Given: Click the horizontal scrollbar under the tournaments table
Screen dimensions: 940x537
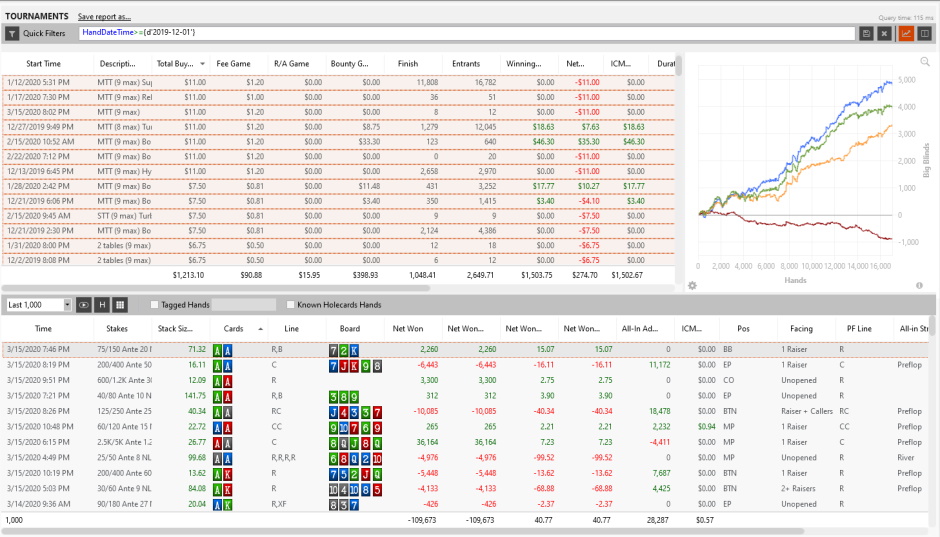Looking at the screenshot, I should coord(216,288).
